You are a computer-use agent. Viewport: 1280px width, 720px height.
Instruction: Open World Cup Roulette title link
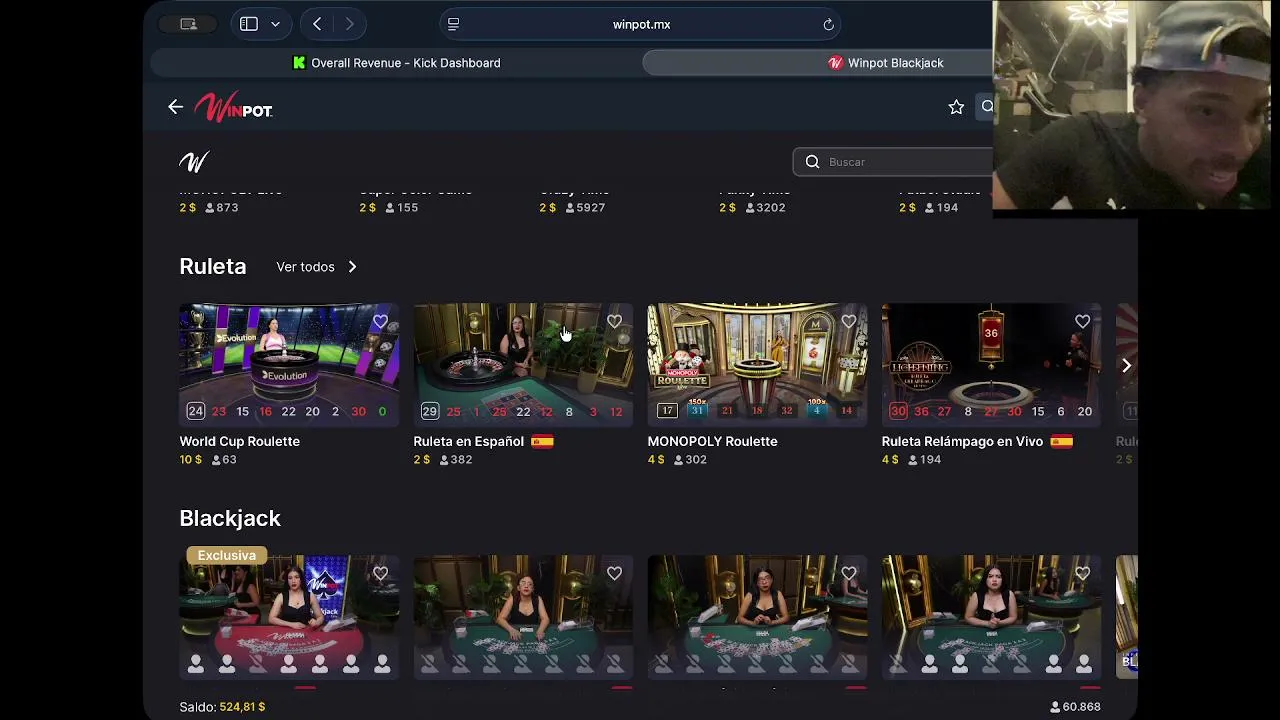click(239, 441)
